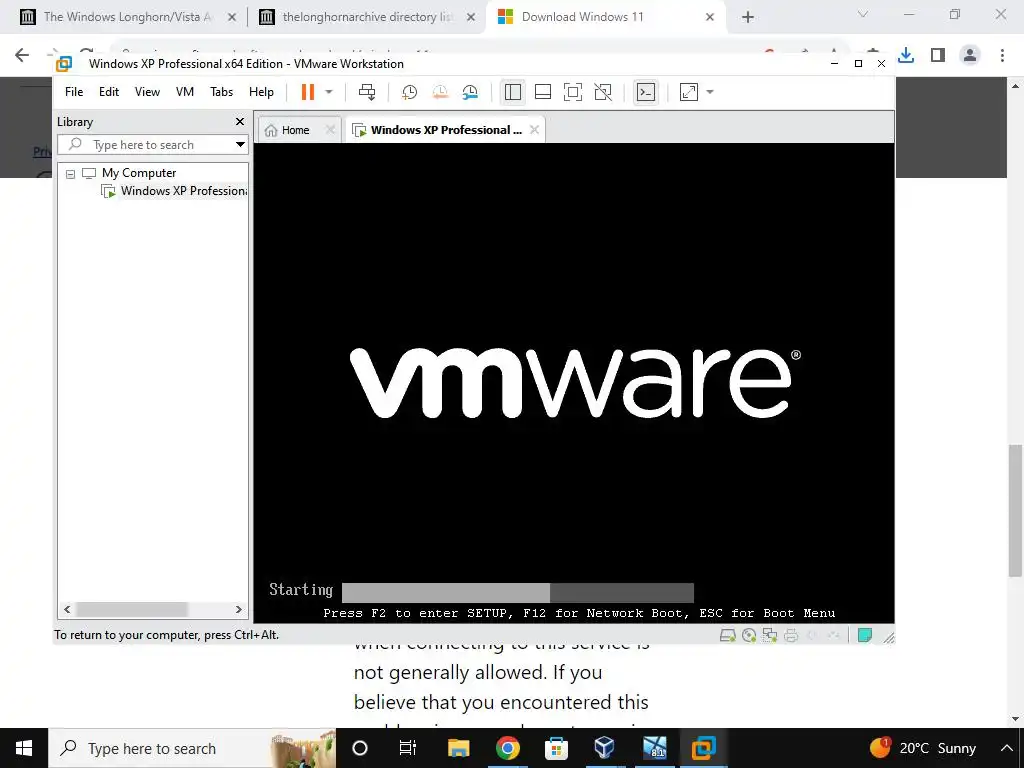Viewport: 1024px width, 768px height.
Task: Revert the VM to its previous snapshot
Action: [440, 92]
